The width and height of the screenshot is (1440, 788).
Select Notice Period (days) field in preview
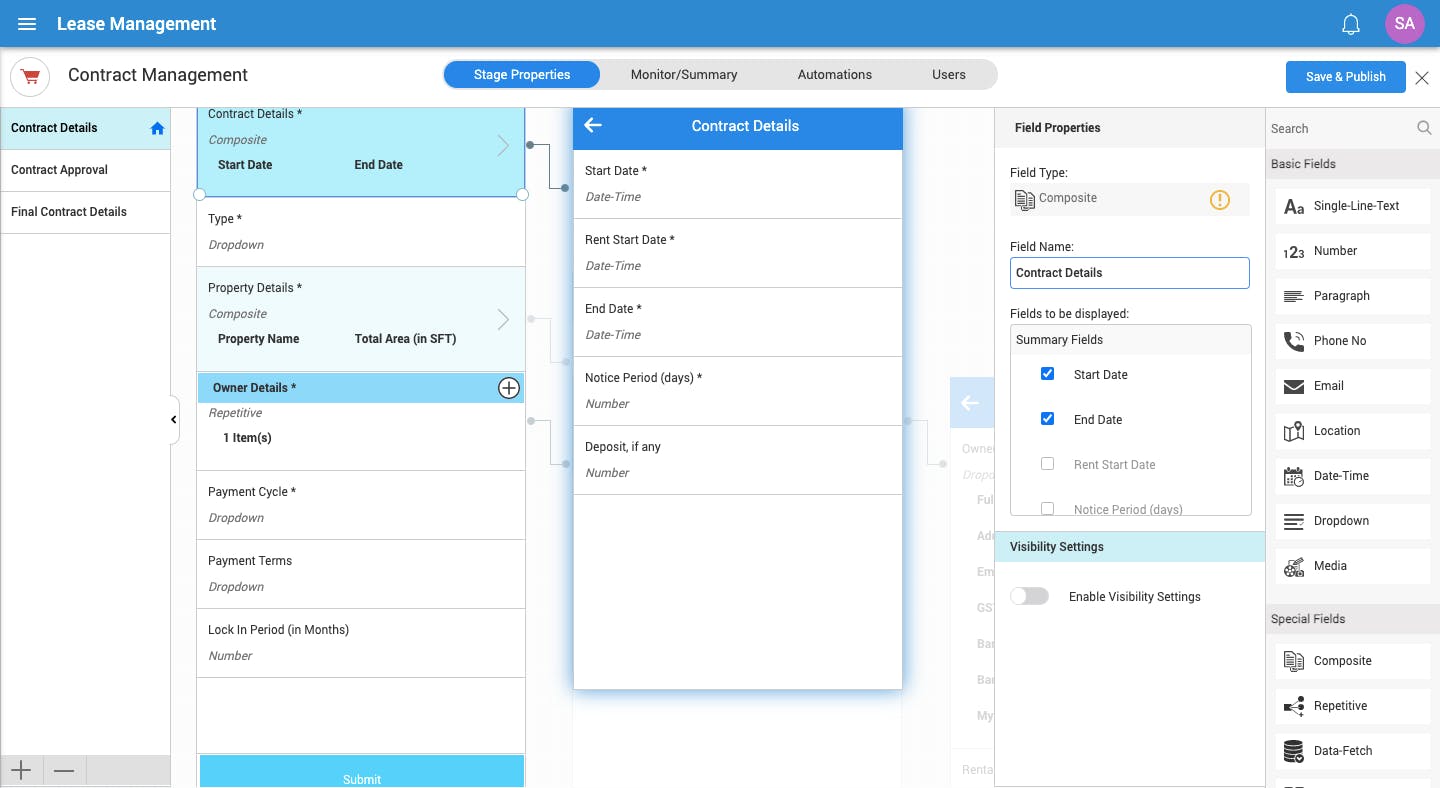(x=738, y=391)
